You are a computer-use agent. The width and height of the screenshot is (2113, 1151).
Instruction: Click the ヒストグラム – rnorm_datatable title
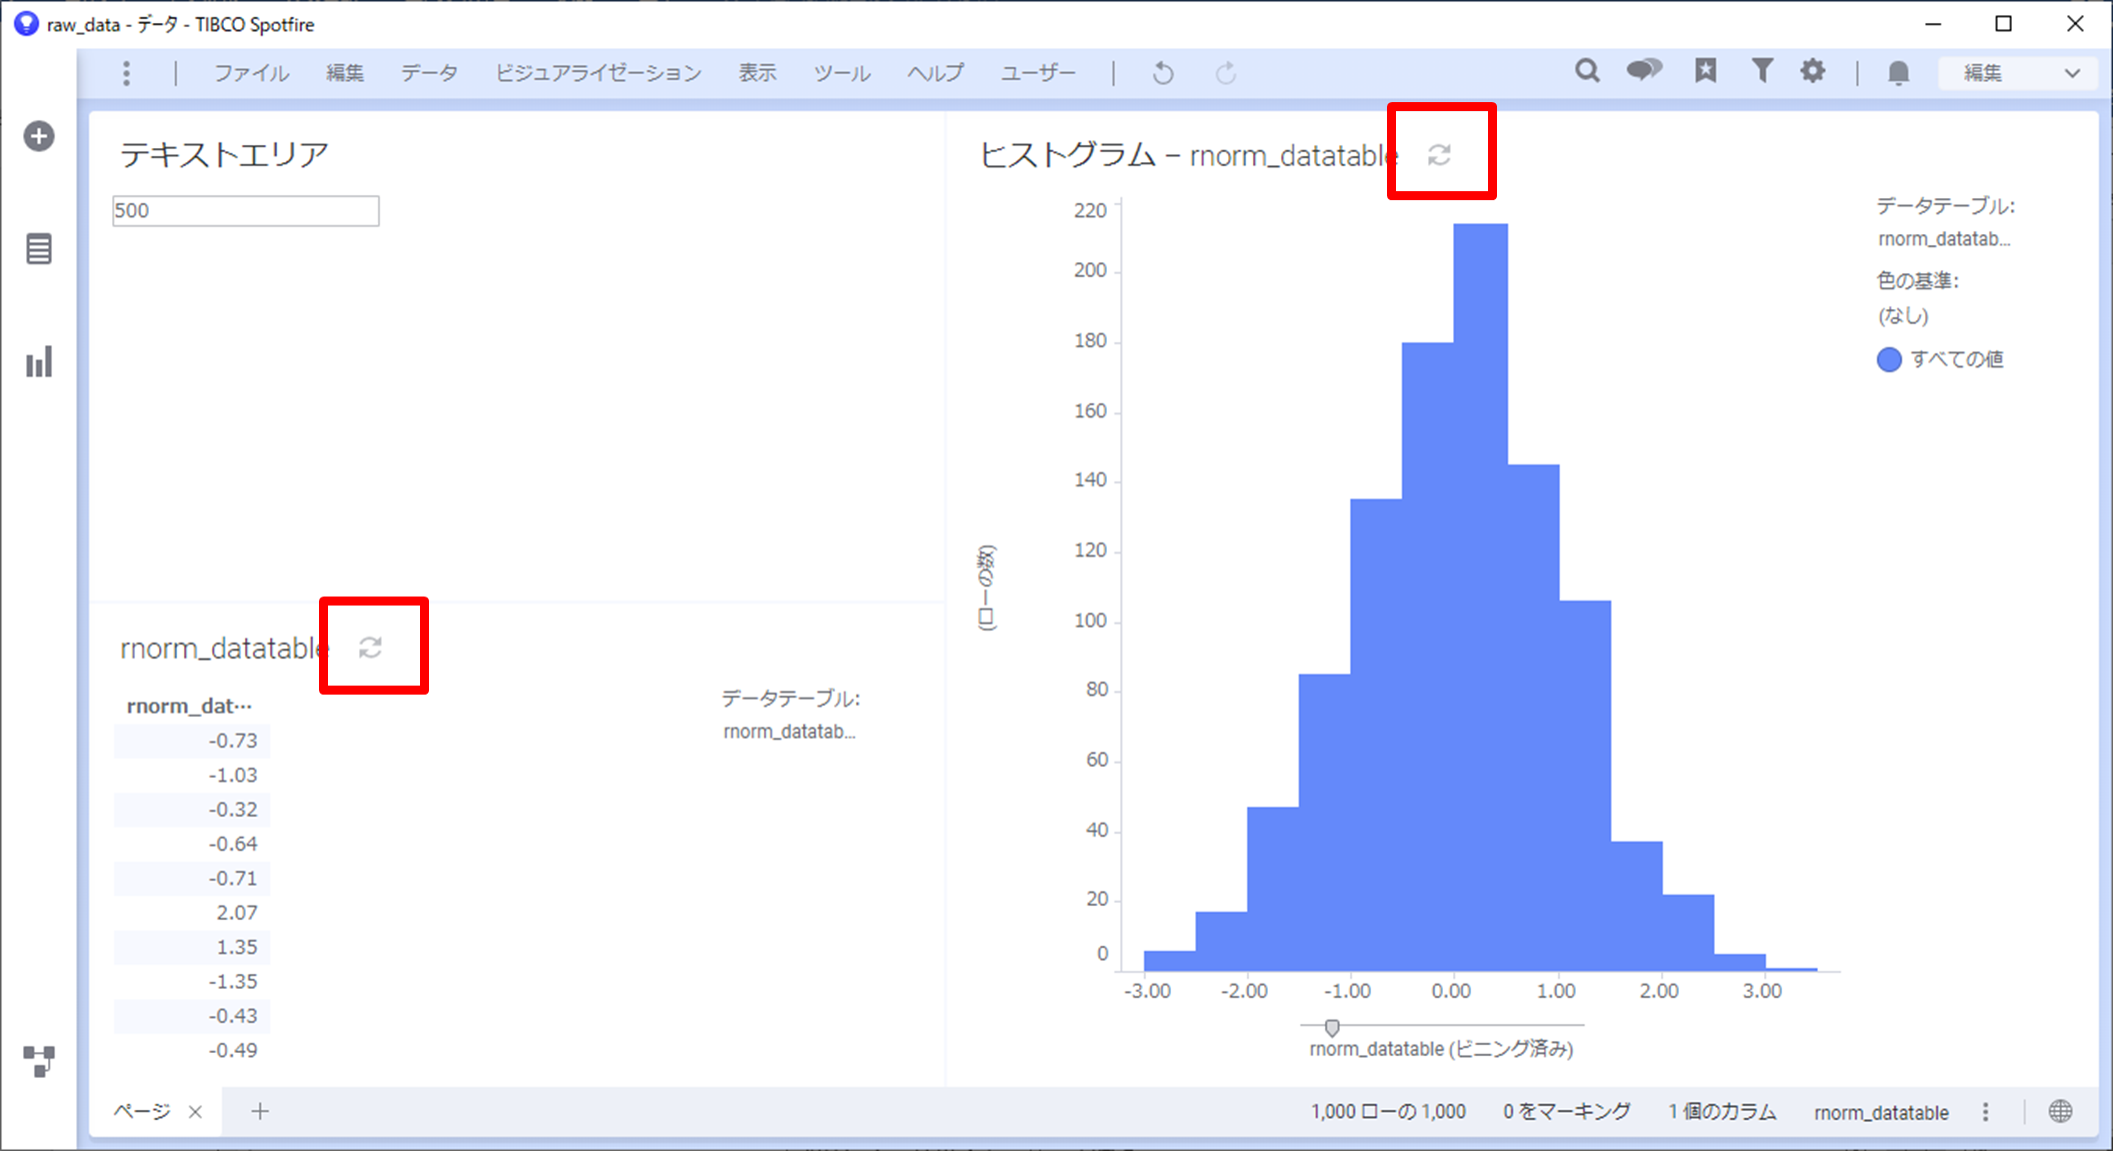[1188, 155]
